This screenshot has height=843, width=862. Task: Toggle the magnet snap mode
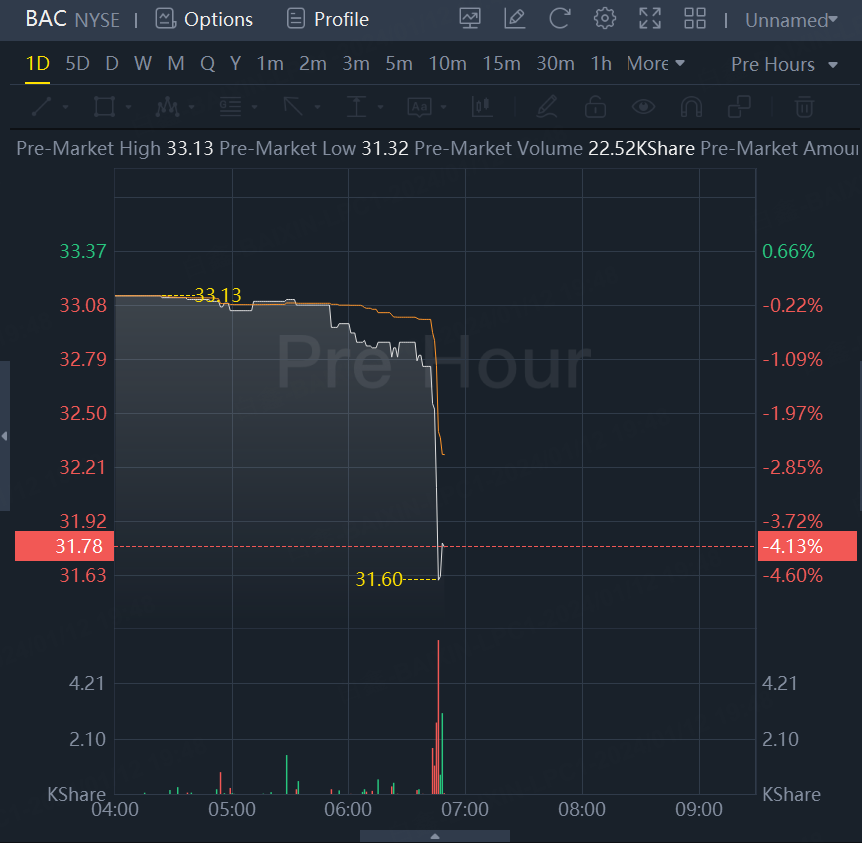pyautogui.click(x=691, y=106)
